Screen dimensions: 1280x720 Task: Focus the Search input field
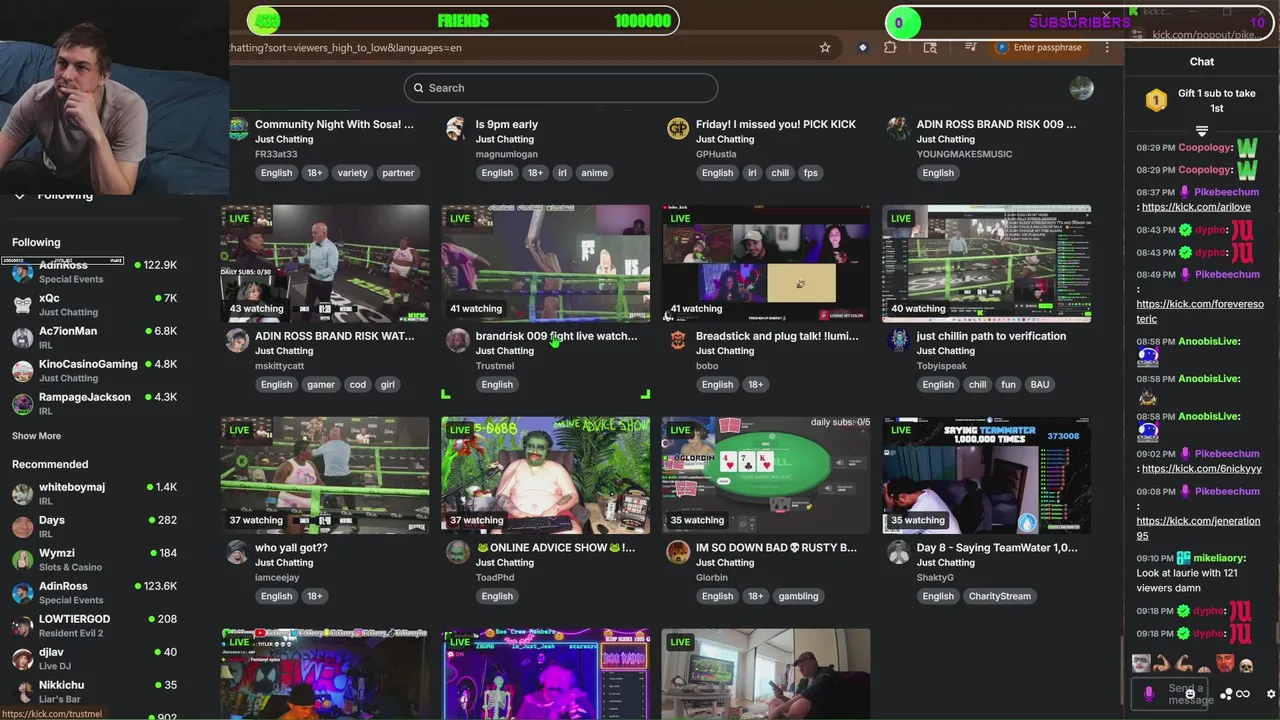560,88
